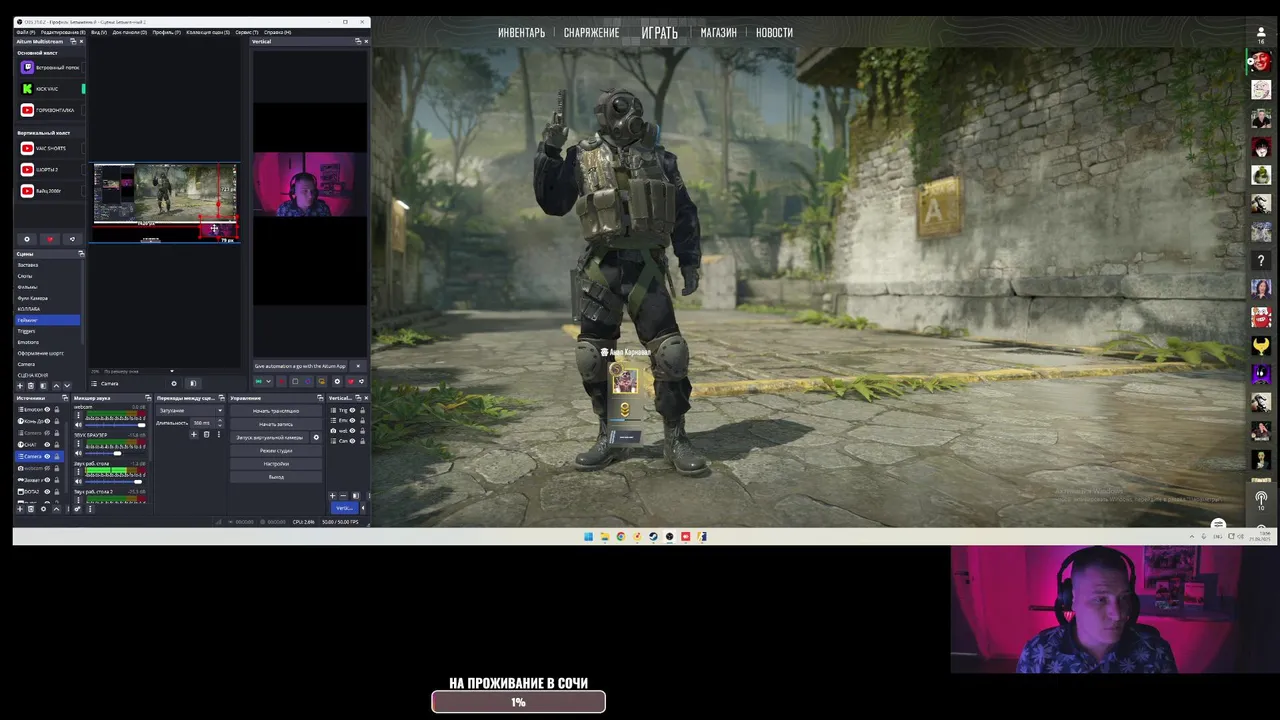Toggle visibility of Camera source
The height and width of the screenshot is (720, 1280).
coord(47,456)
